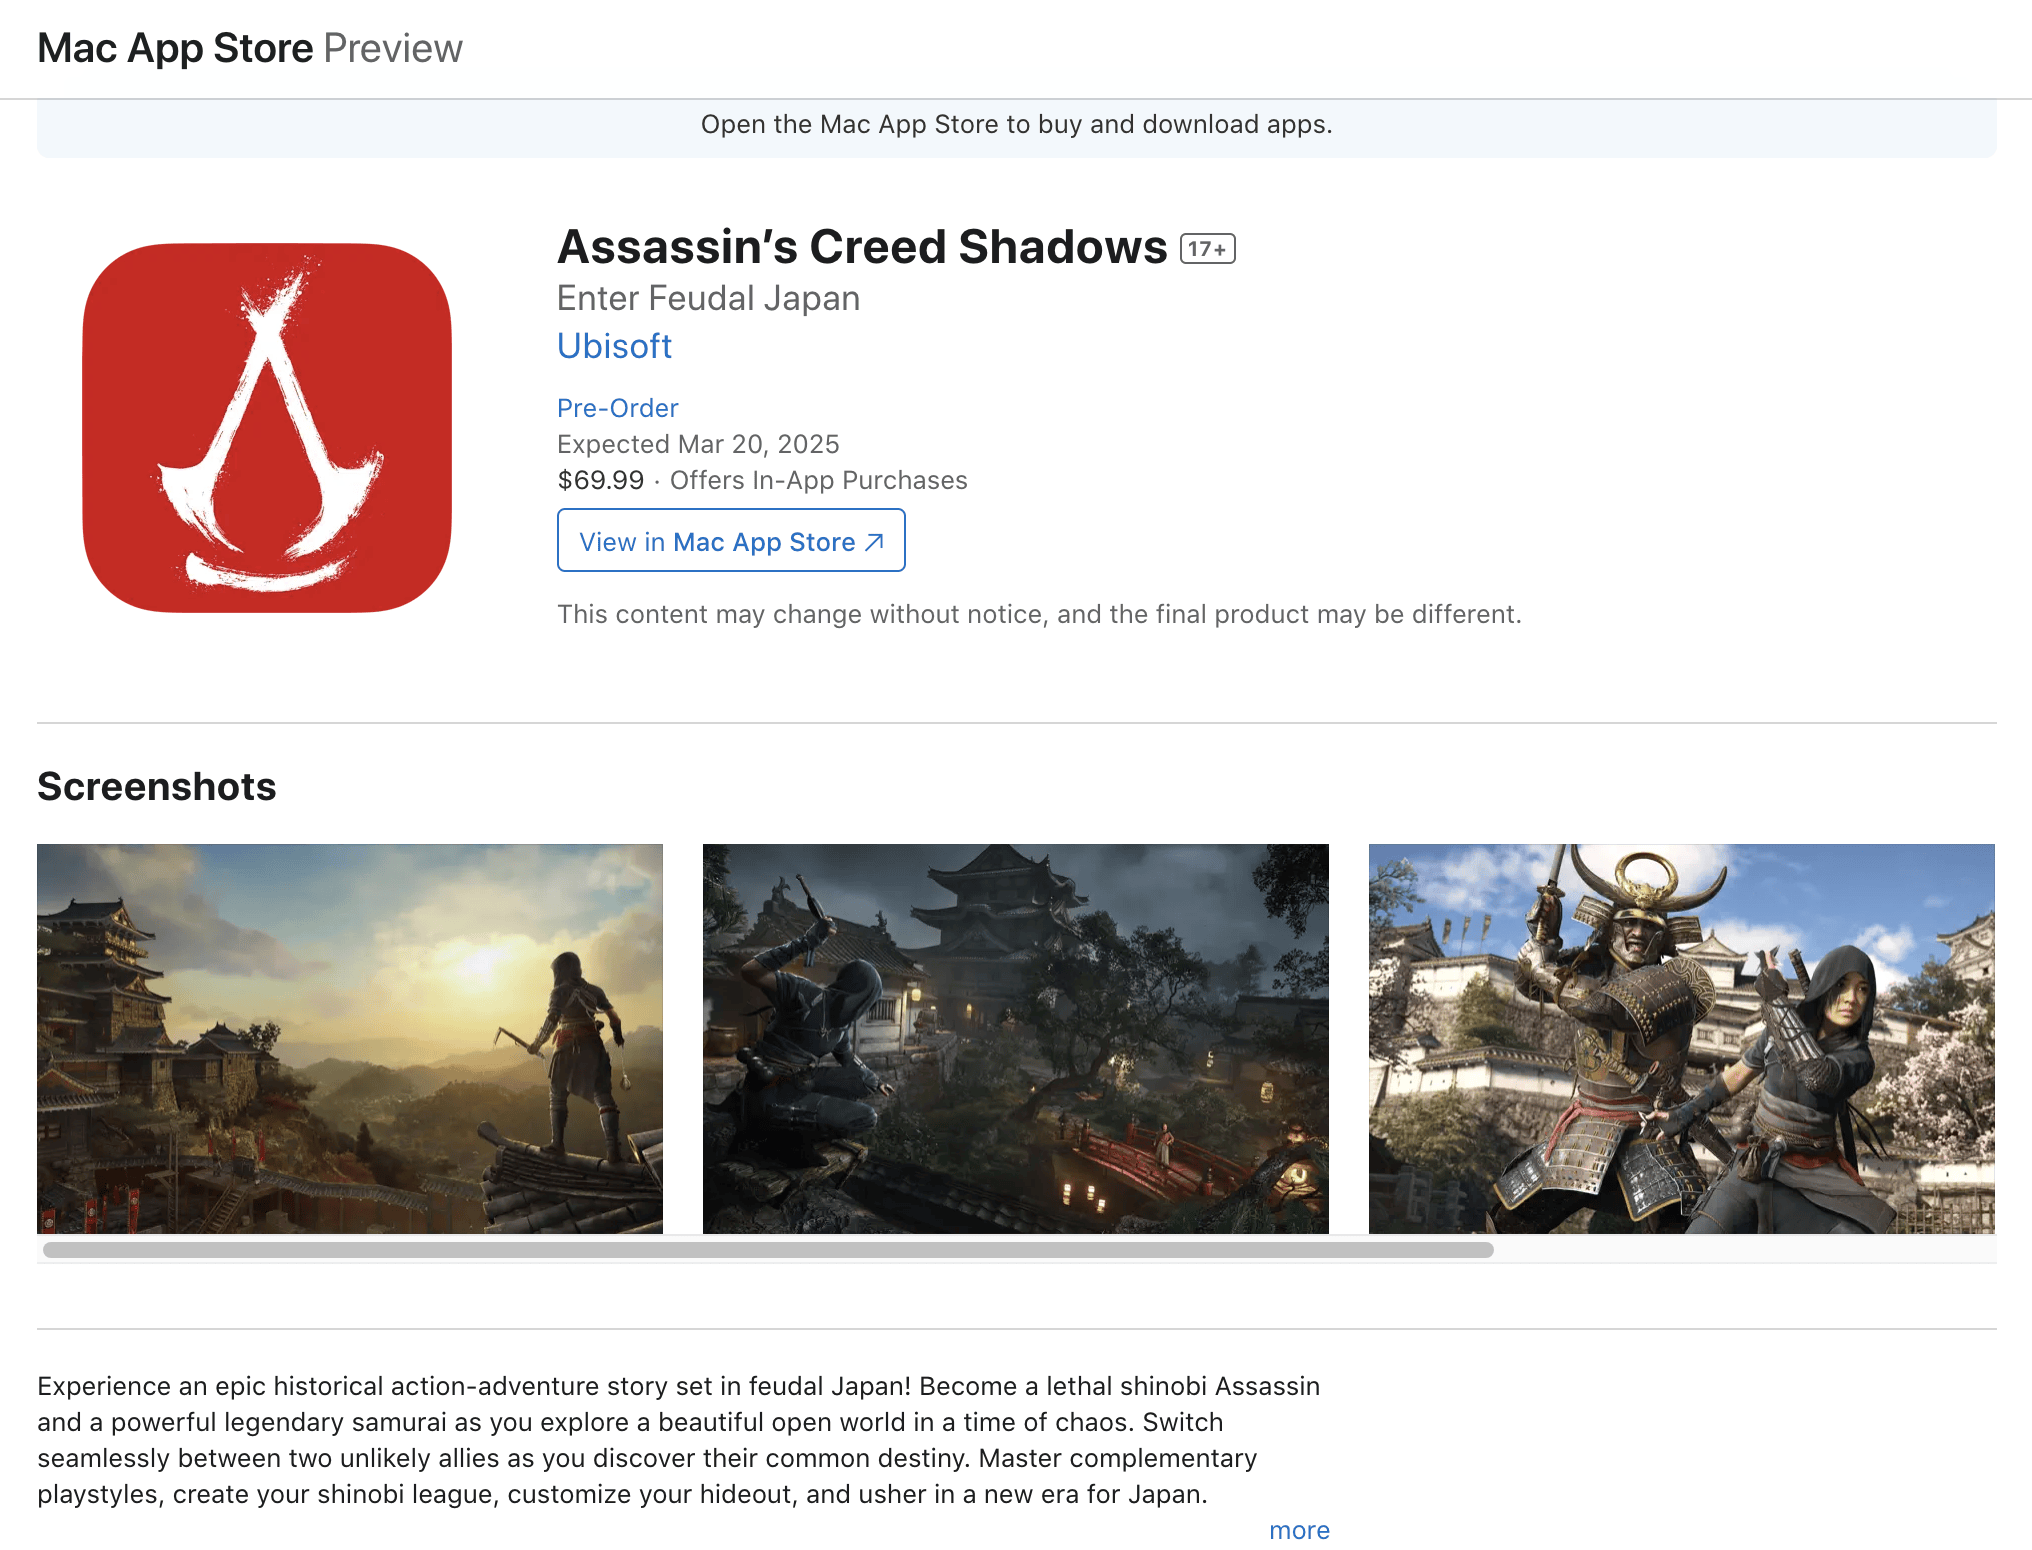Click the screenshots horizontal scrollbar thumb

[768, 1250]
